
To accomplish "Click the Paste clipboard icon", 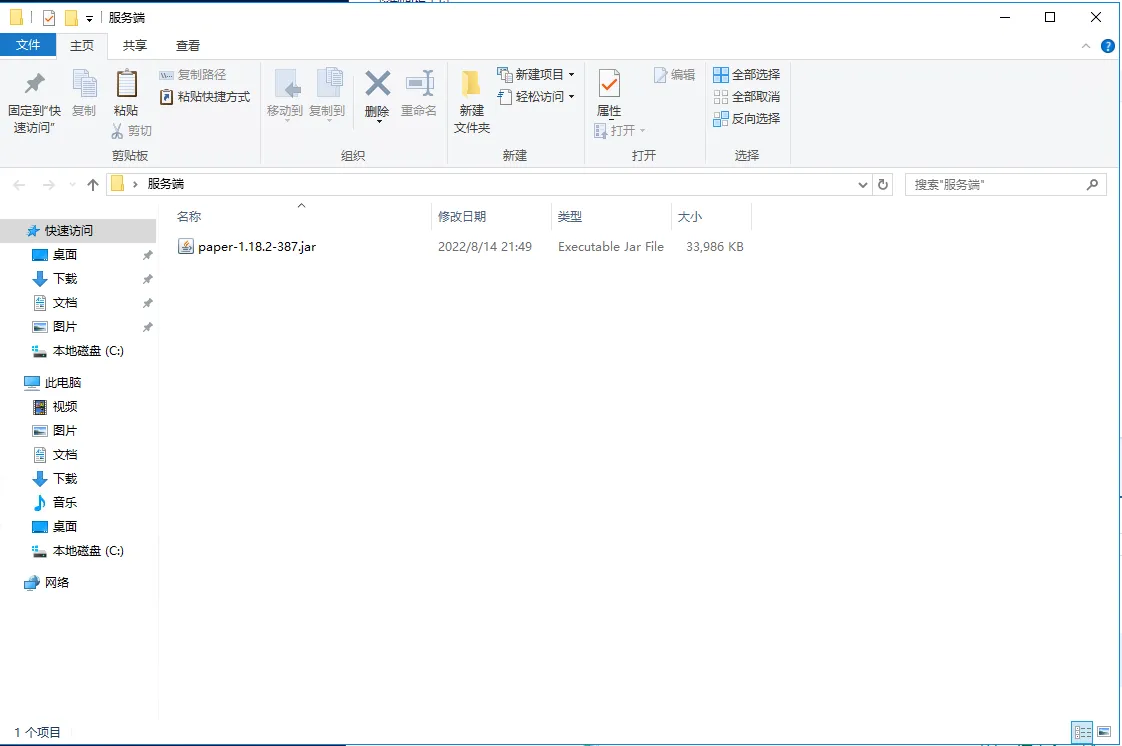I will click(126, 85).
